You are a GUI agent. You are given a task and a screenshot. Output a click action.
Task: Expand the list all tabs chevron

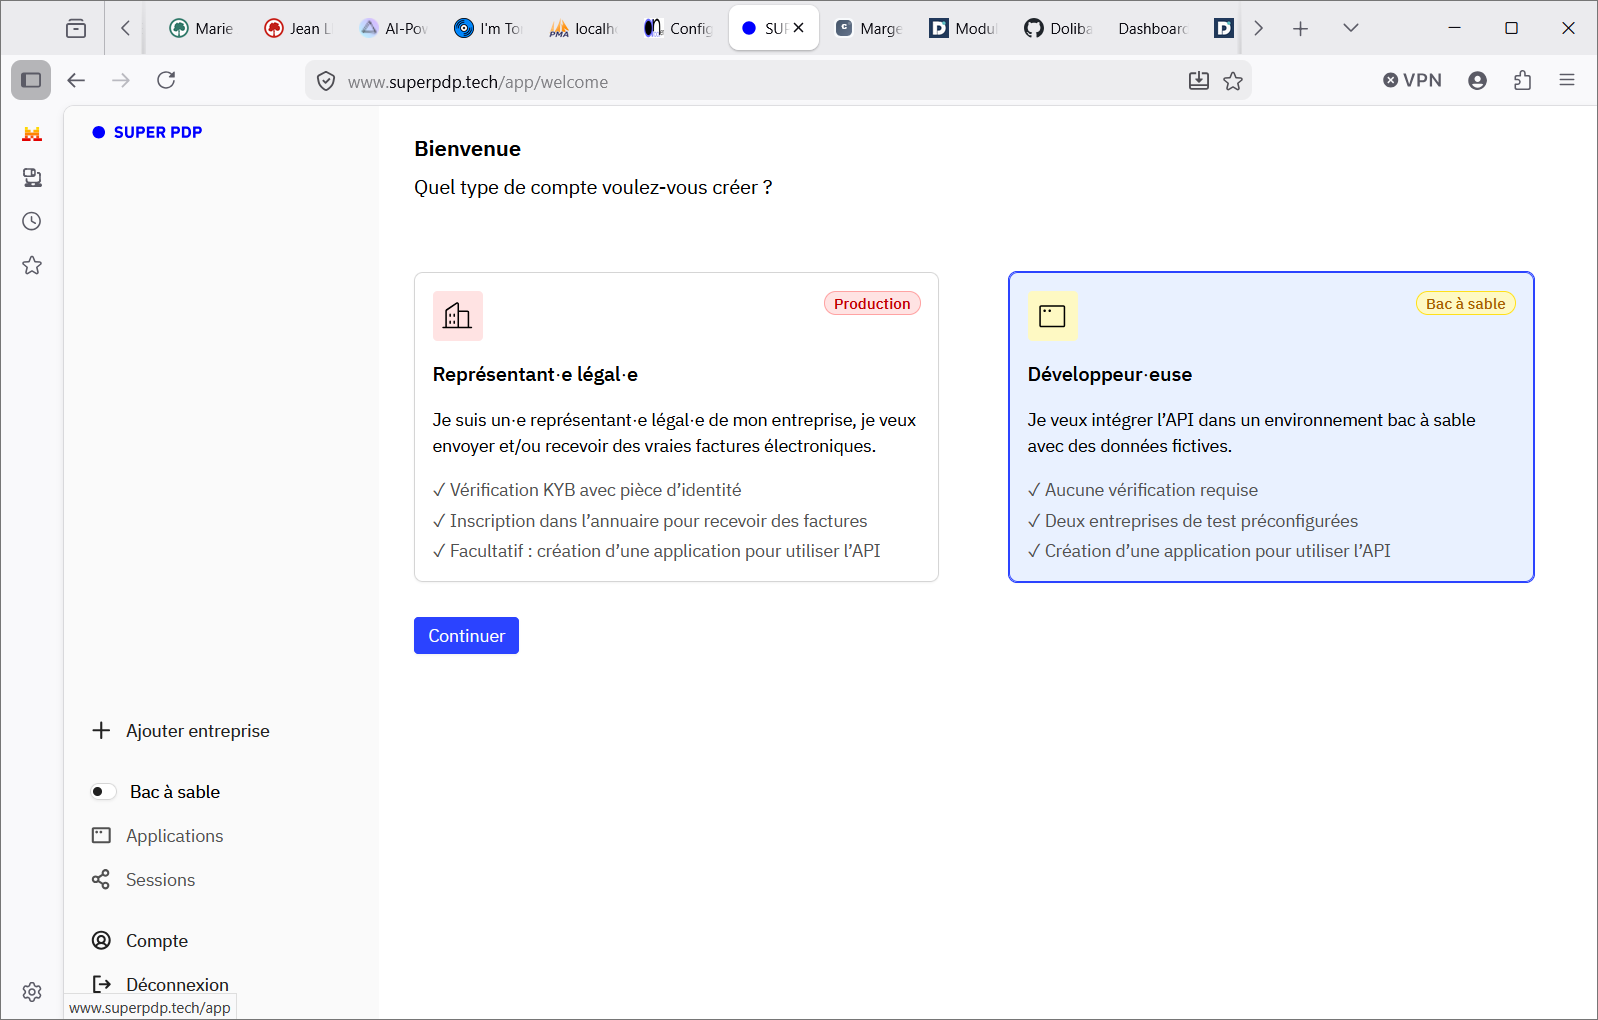click(1351, 28)
